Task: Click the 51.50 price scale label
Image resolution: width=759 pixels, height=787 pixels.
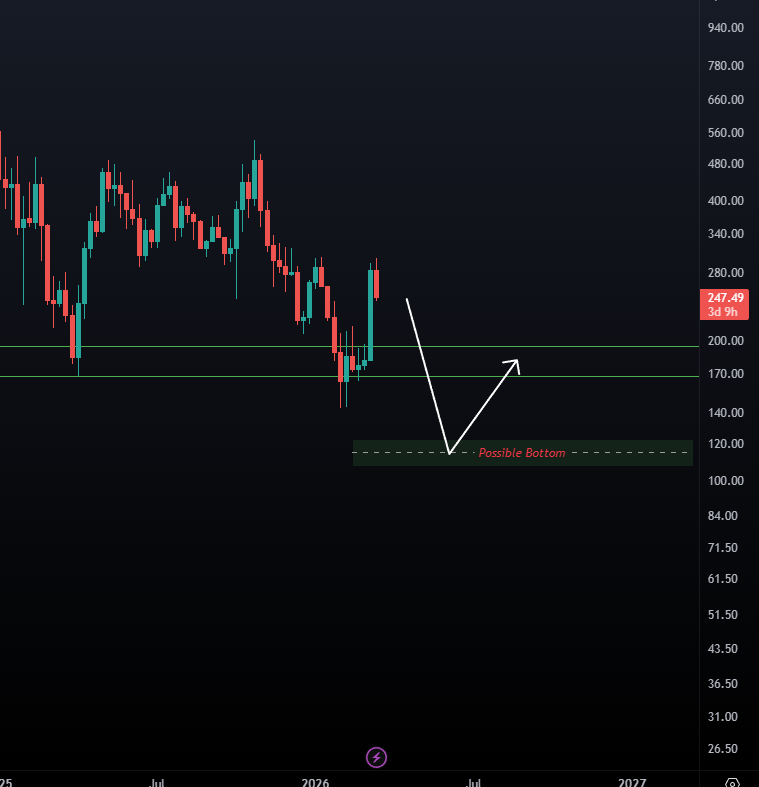Action: (x=723, y=615)
